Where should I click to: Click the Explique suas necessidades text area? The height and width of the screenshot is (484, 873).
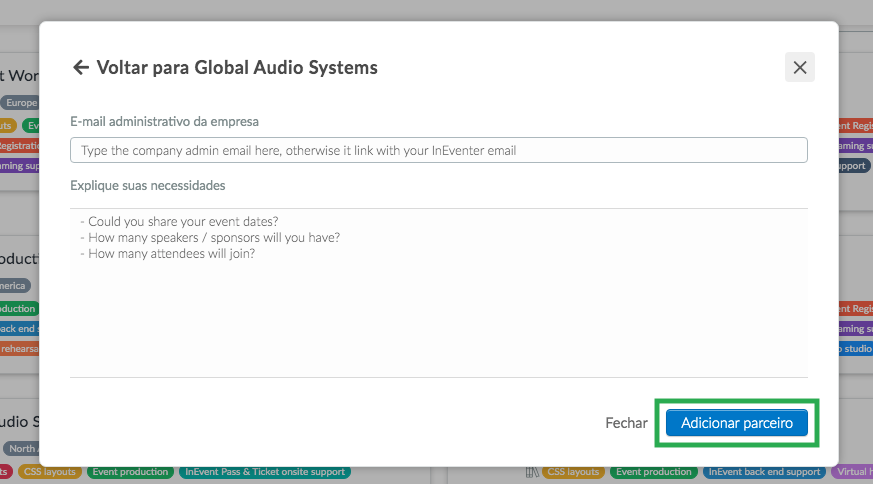coord(439,293)
